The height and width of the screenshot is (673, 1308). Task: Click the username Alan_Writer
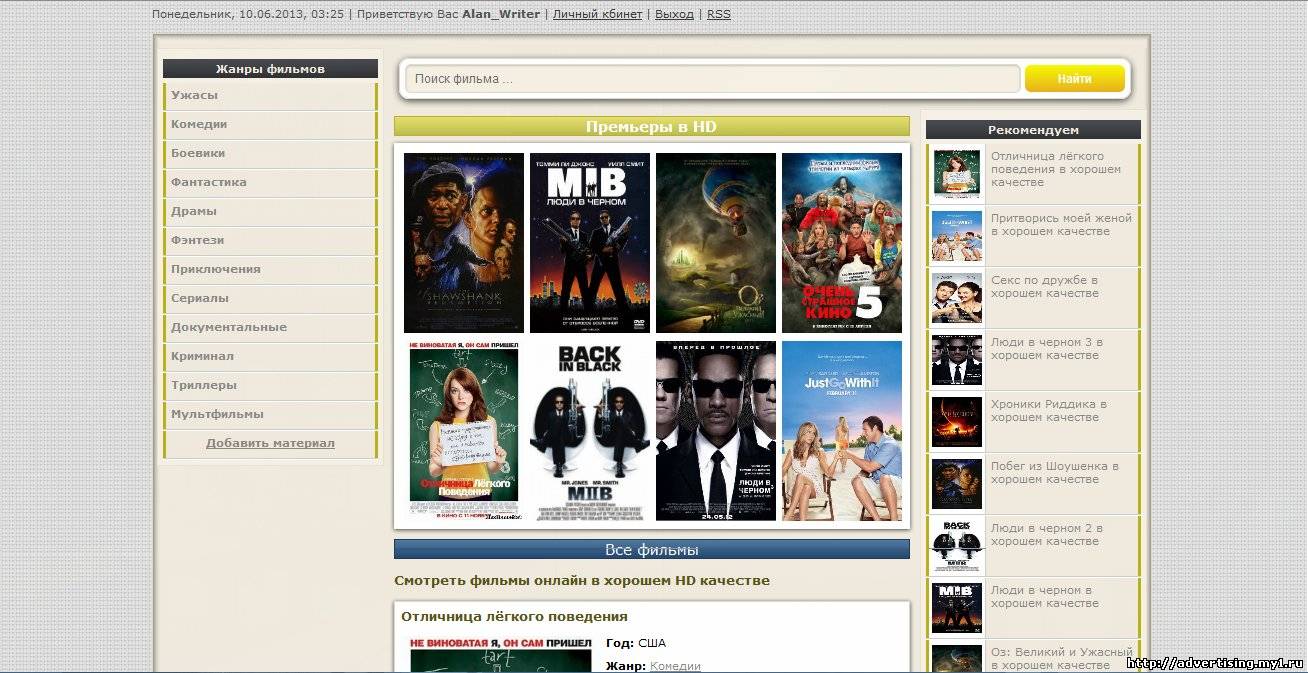click(501, 14)
